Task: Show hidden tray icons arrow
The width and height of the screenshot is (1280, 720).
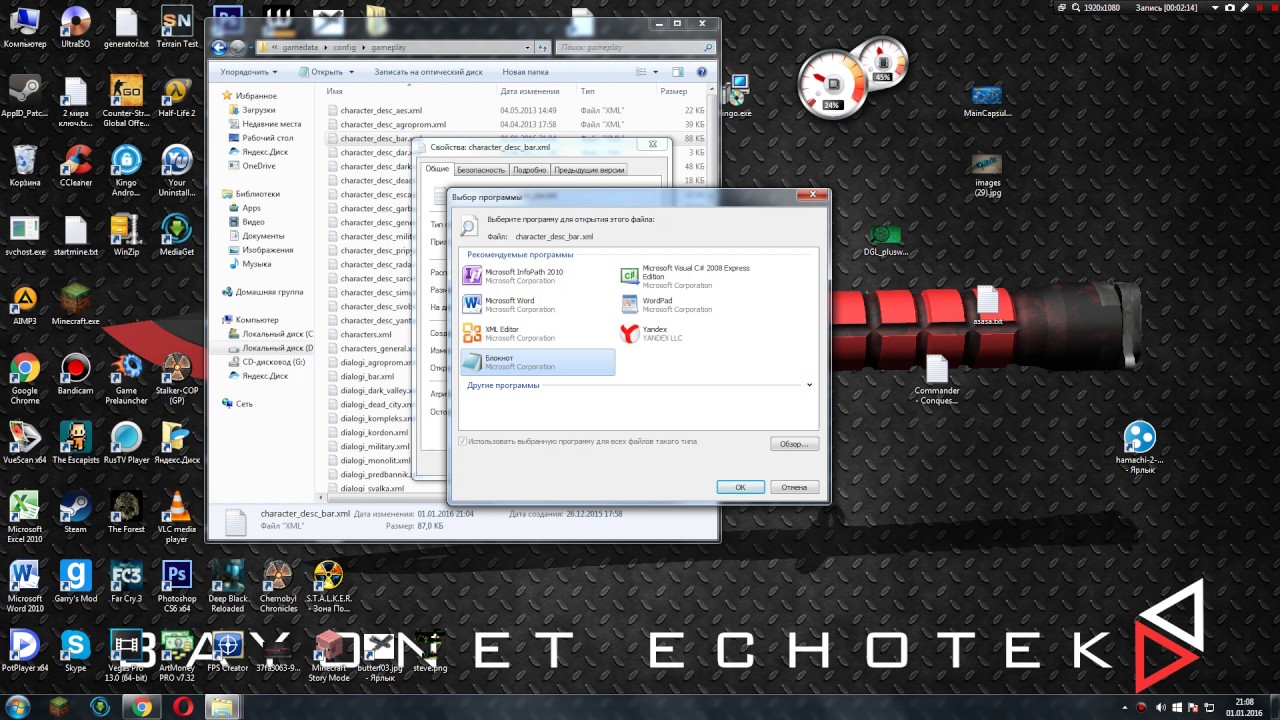Action: (1127, 708)
